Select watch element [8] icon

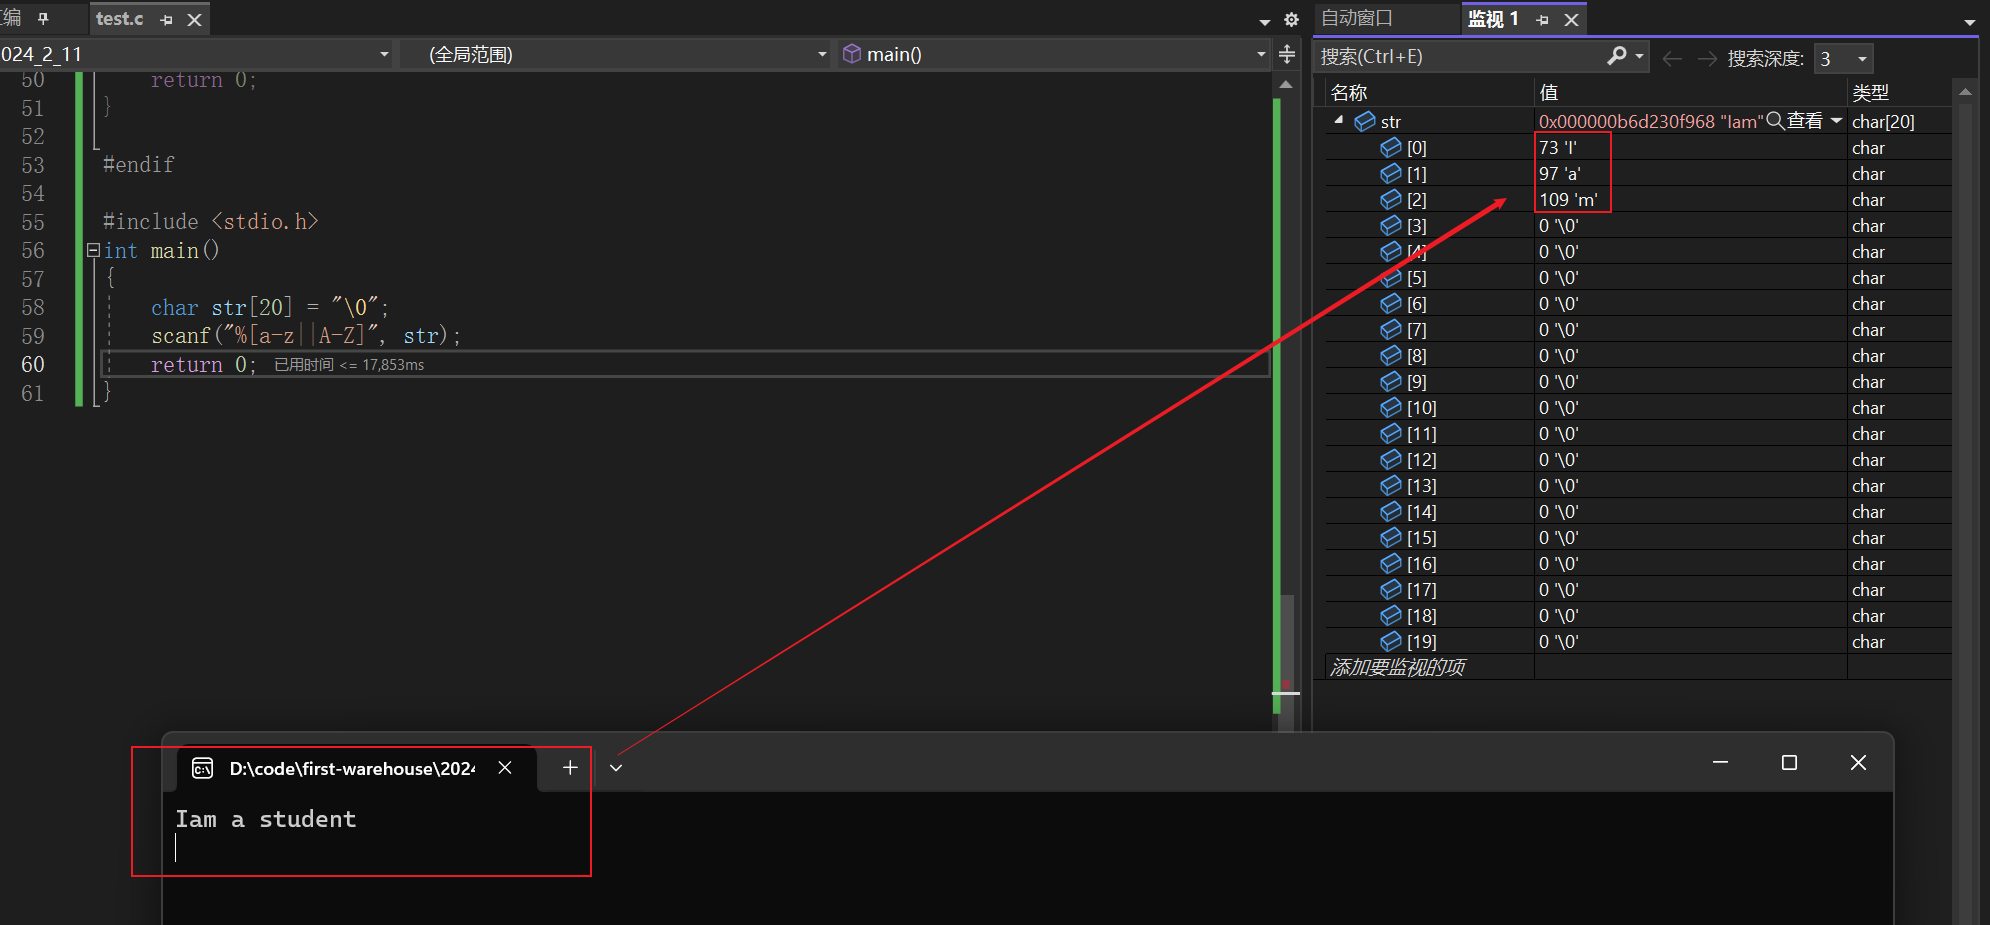pos(1390,355)
